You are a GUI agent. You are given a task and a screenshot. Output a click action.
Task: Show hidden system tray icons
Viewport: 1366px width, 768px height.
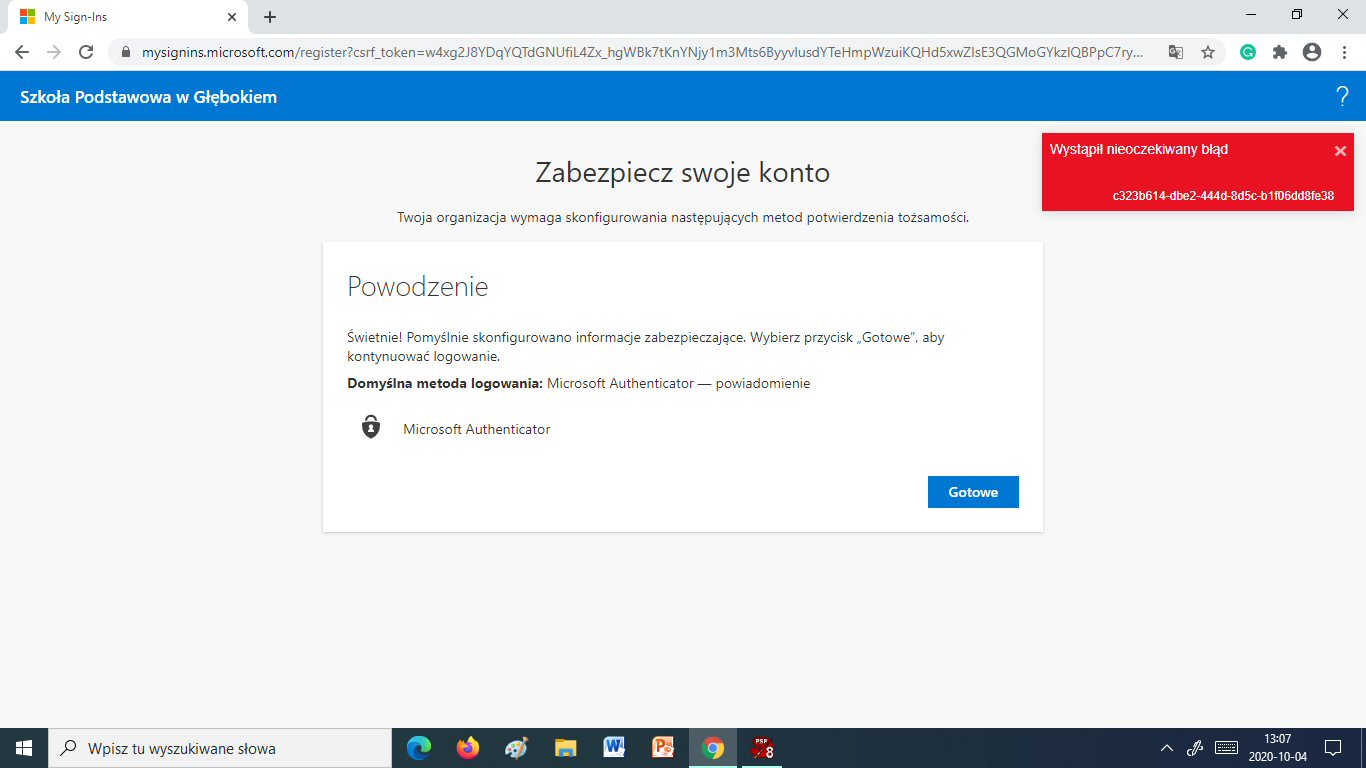point(1166,748)
